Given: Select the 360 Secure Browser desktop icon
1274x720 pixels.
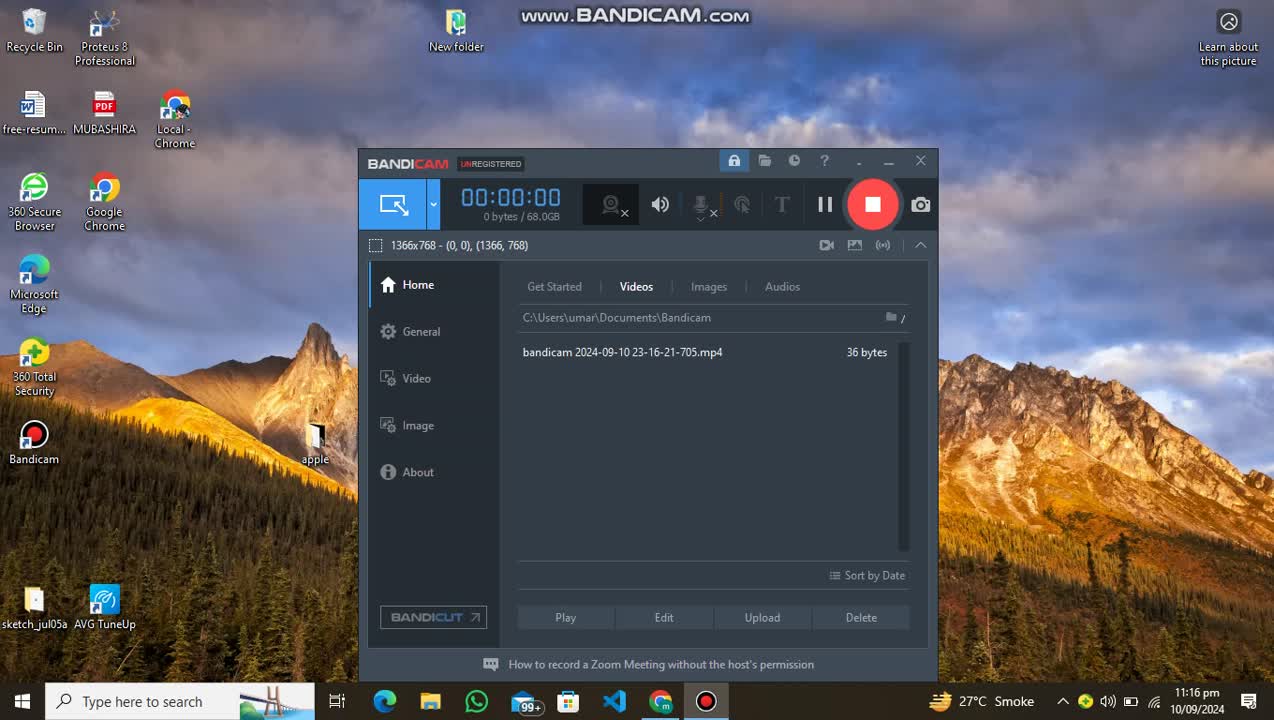Looking at the screenshot, I should click(34, 202).
